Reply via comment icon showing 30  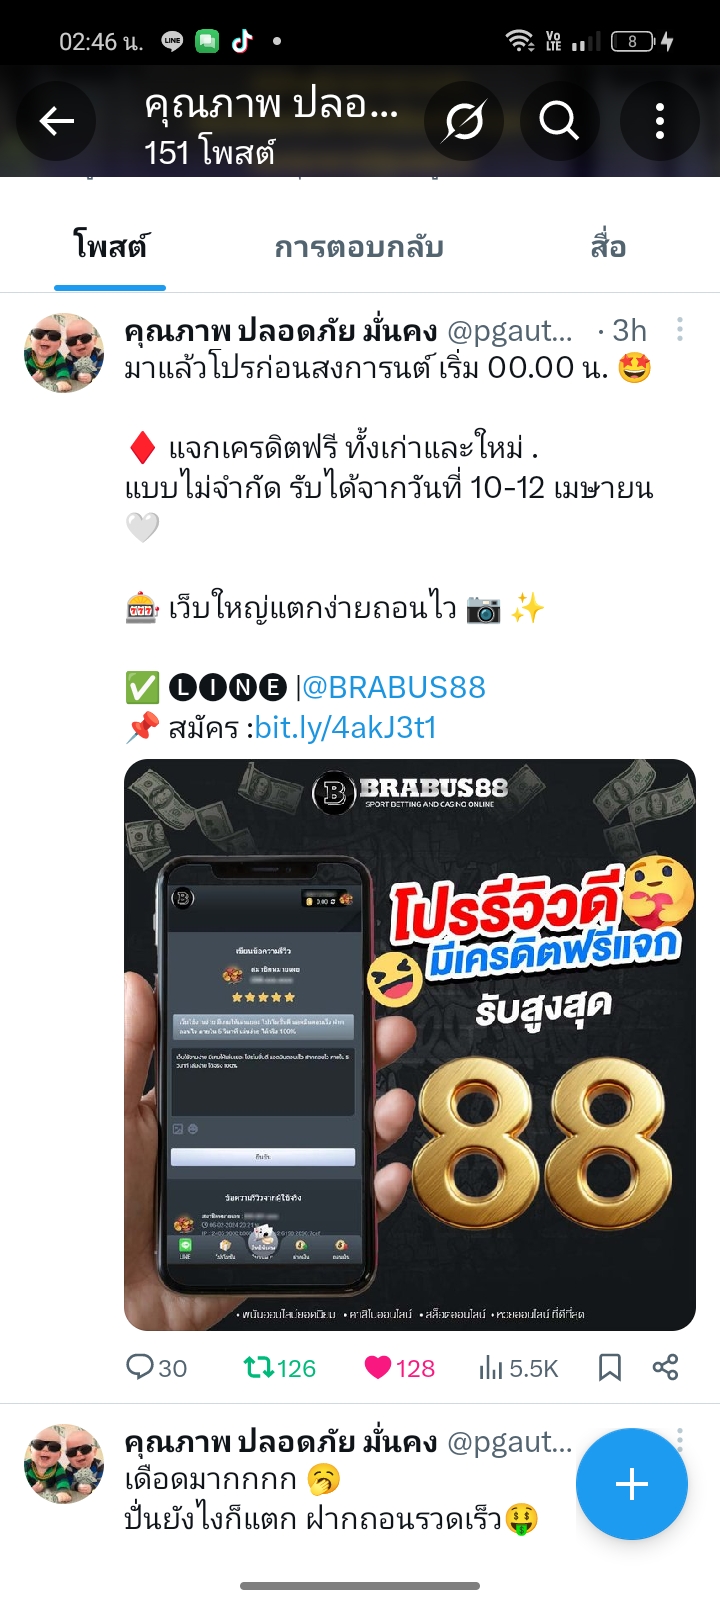(157, 1367)
